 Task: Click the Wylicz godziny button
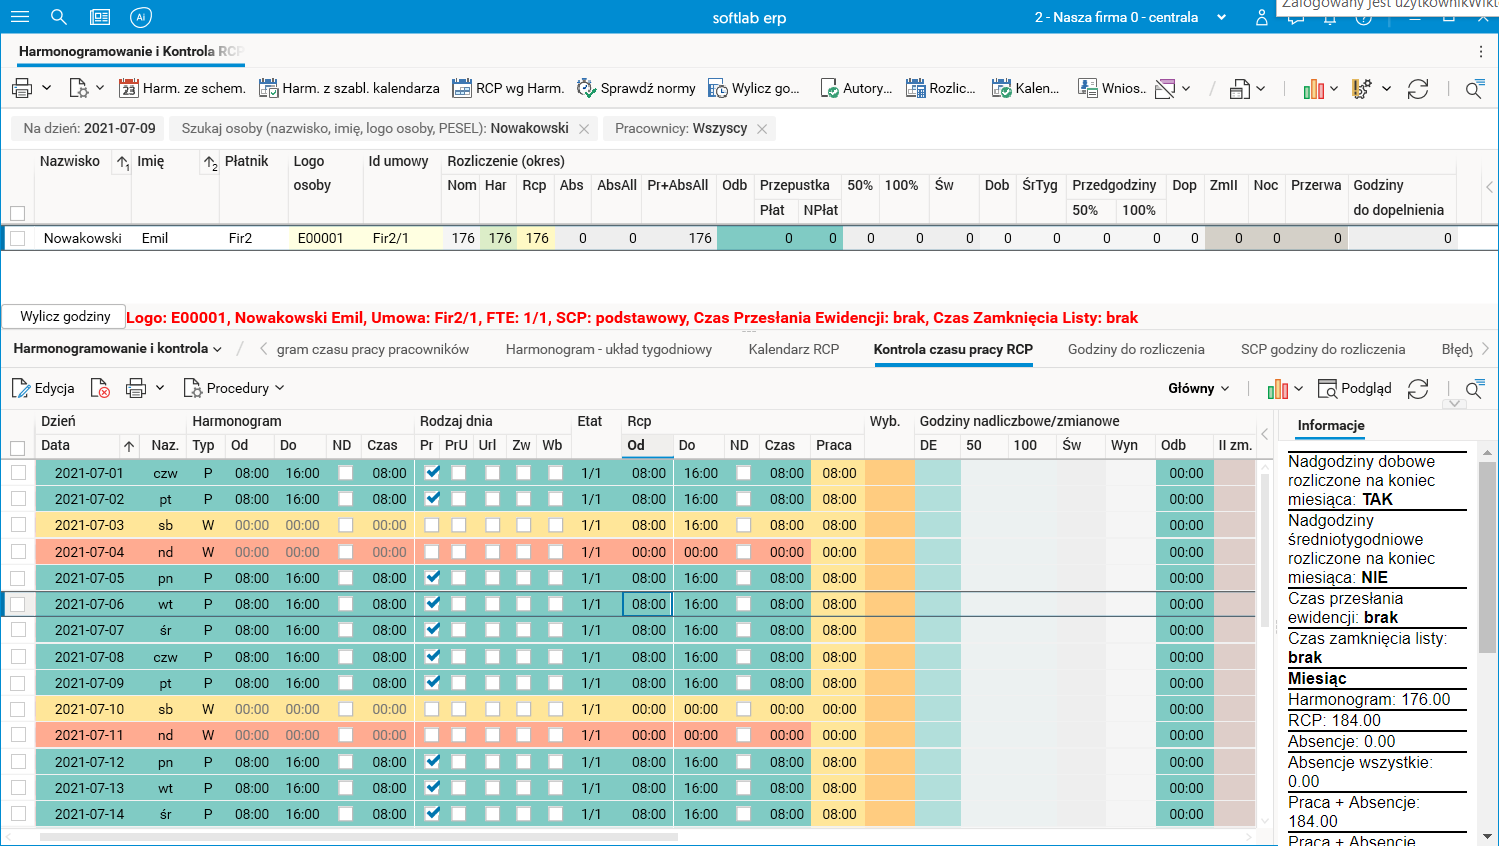[65, 316]
